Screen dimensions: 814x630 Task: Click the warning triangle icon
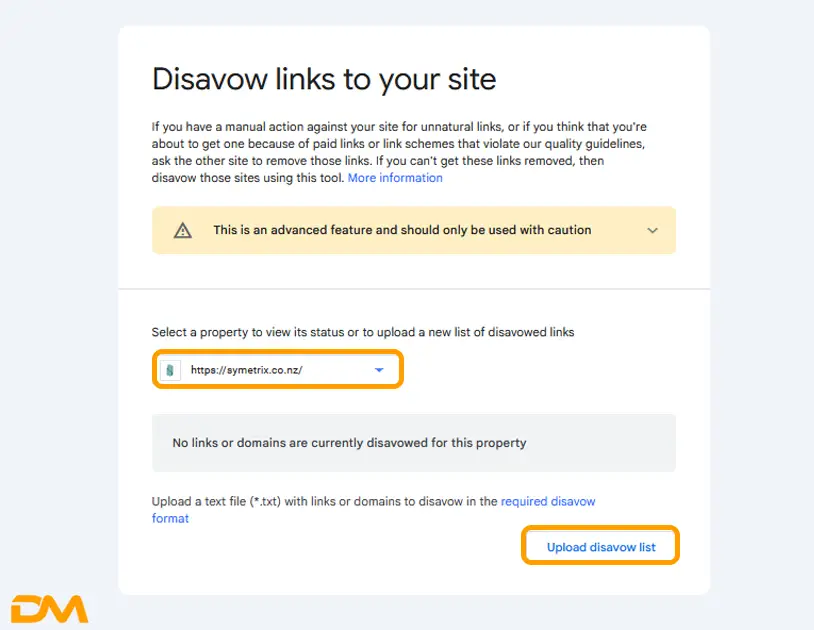coord(183,230)
